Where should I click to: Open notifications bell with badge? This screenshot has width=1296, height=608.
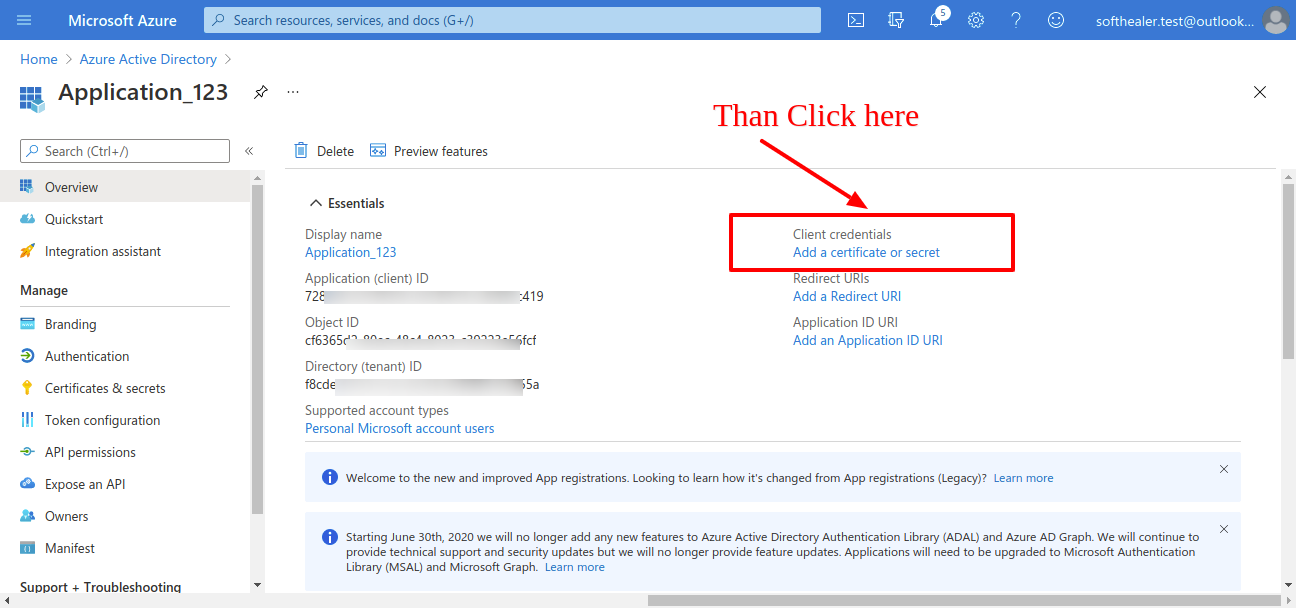[x=937, y=18]
